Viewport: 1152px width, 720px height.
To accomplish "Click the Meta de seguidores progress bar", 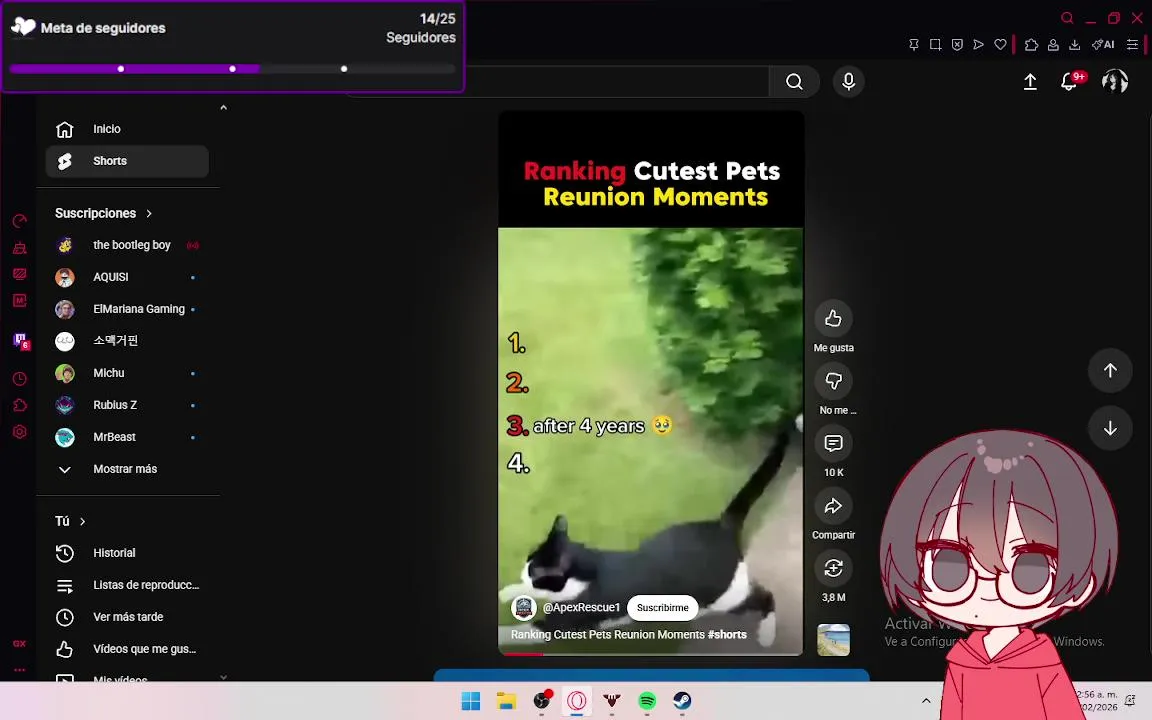I will 232,69.
